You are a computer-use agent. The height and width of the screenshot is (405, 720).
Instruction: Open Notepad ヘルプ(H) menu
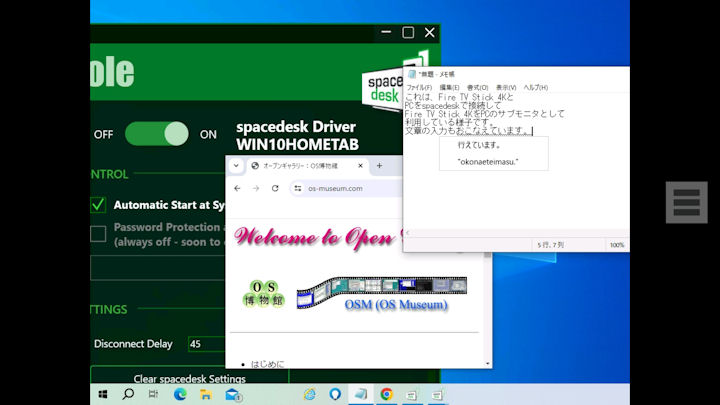click(536, 87)
